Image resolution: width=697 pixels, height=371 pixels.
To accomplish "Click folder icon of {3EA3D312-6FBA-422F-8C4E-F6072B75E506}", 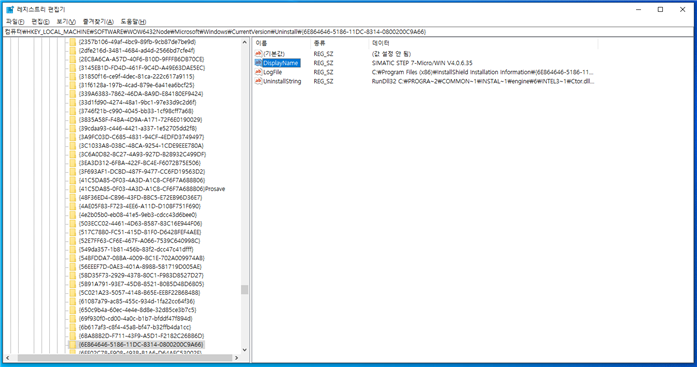I will [x=72, y=163].
